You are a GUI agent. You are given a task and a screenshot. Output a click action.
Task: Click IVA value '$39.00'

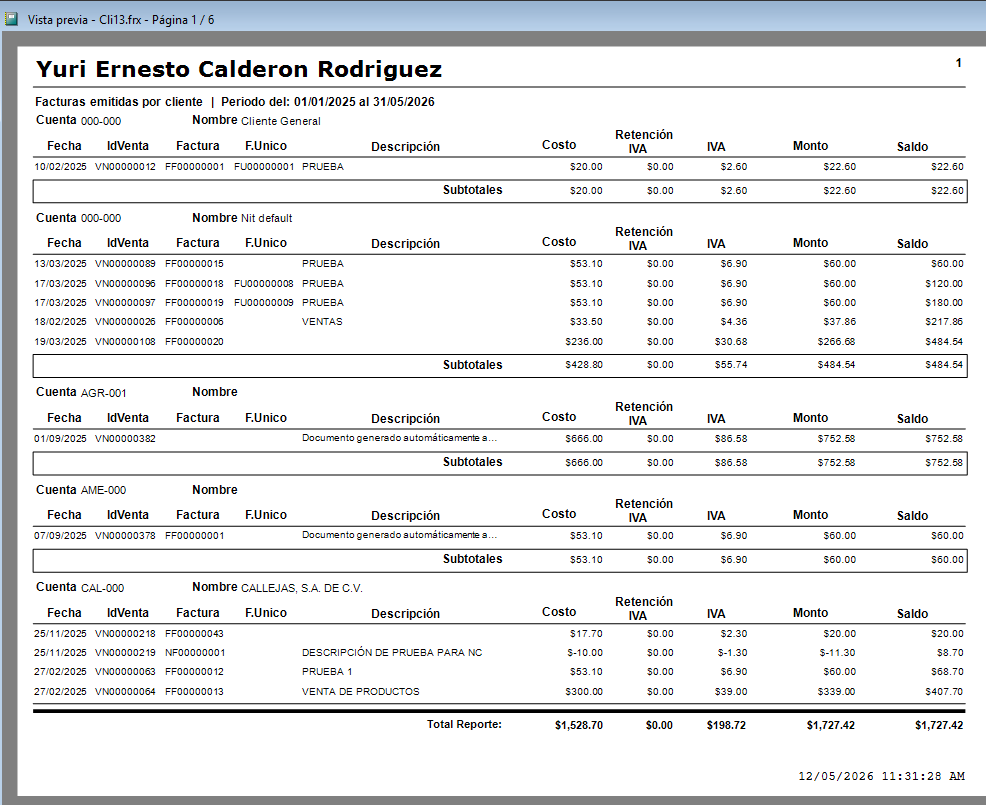click(731, 691)
